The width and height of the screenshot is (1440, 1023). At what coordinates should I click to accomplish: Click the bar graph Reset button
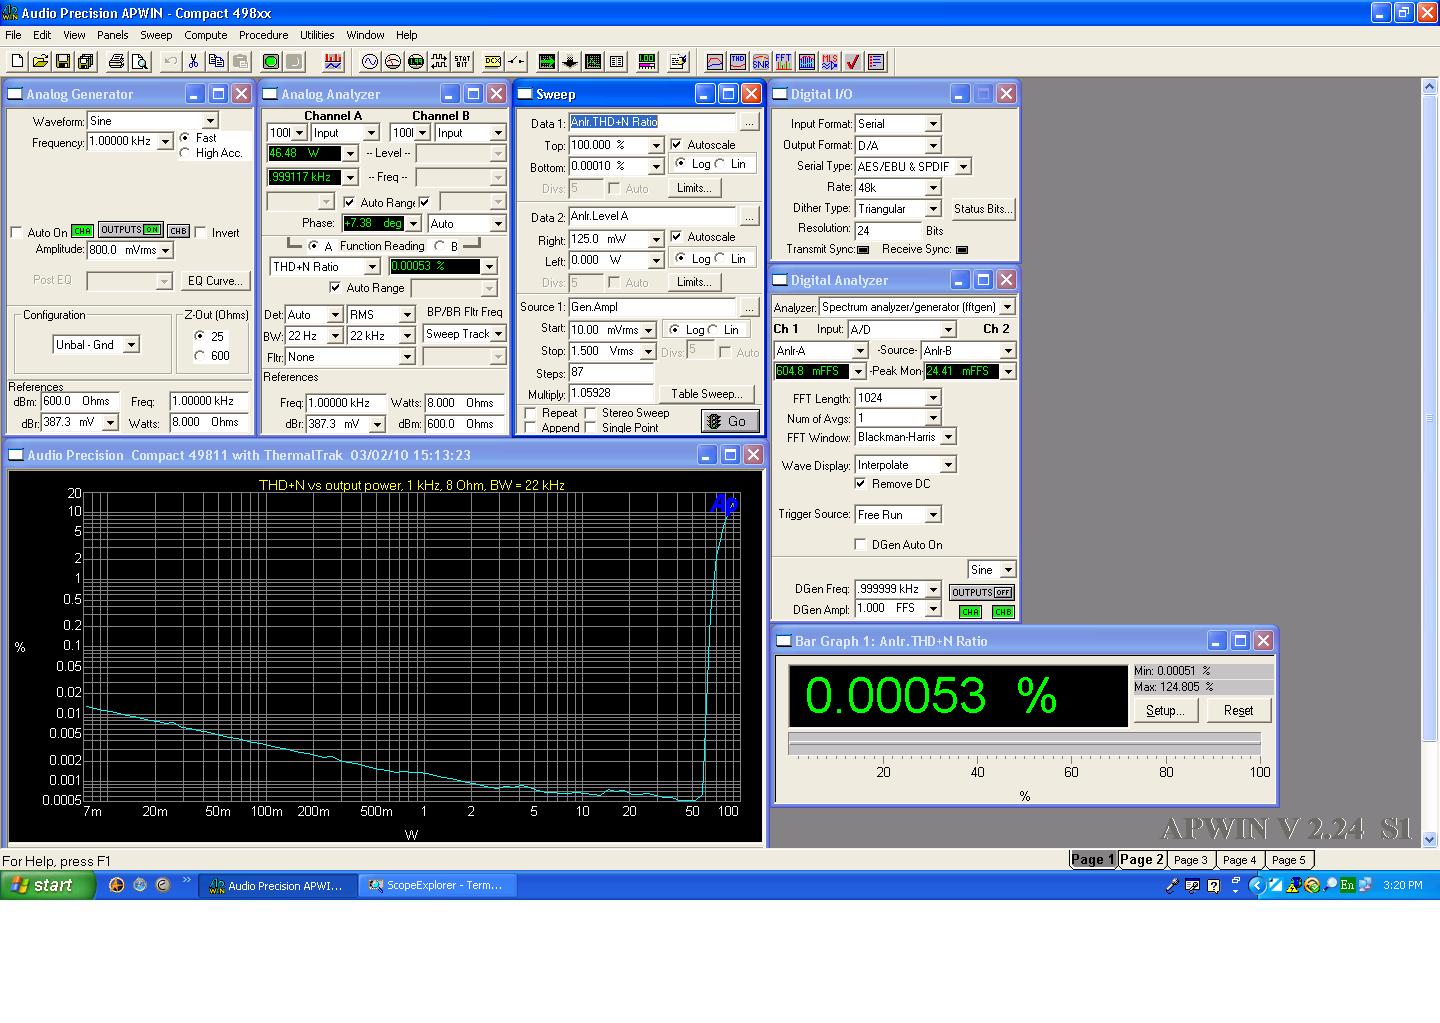(x=1238, y=711)
